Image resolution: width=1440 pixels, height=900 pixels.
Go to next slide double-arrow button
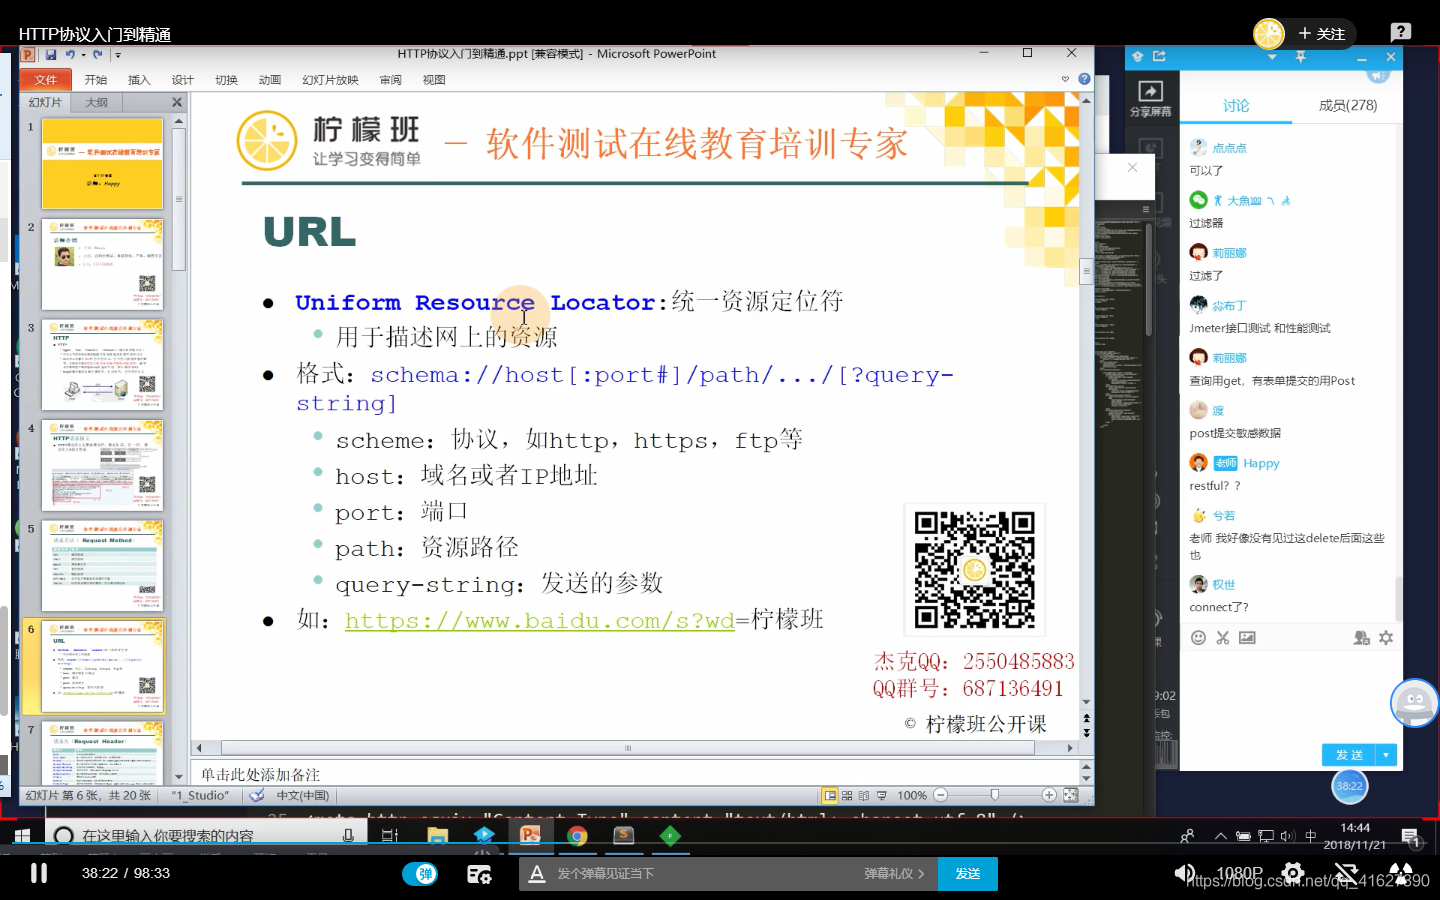(1086, 733)
